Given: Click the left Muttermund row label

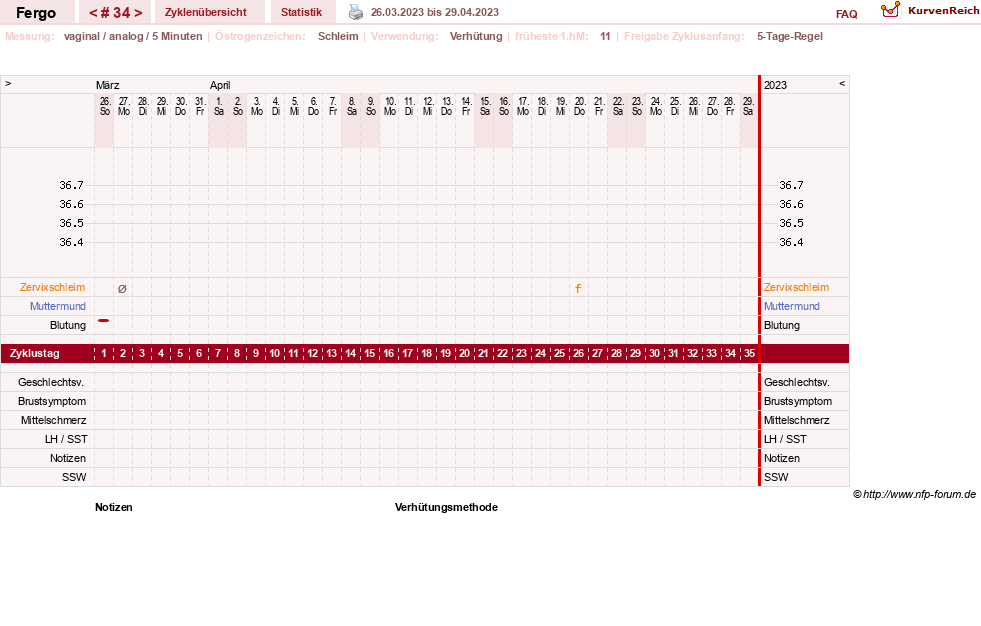Looking at the screenshot, I should point(58,306).
